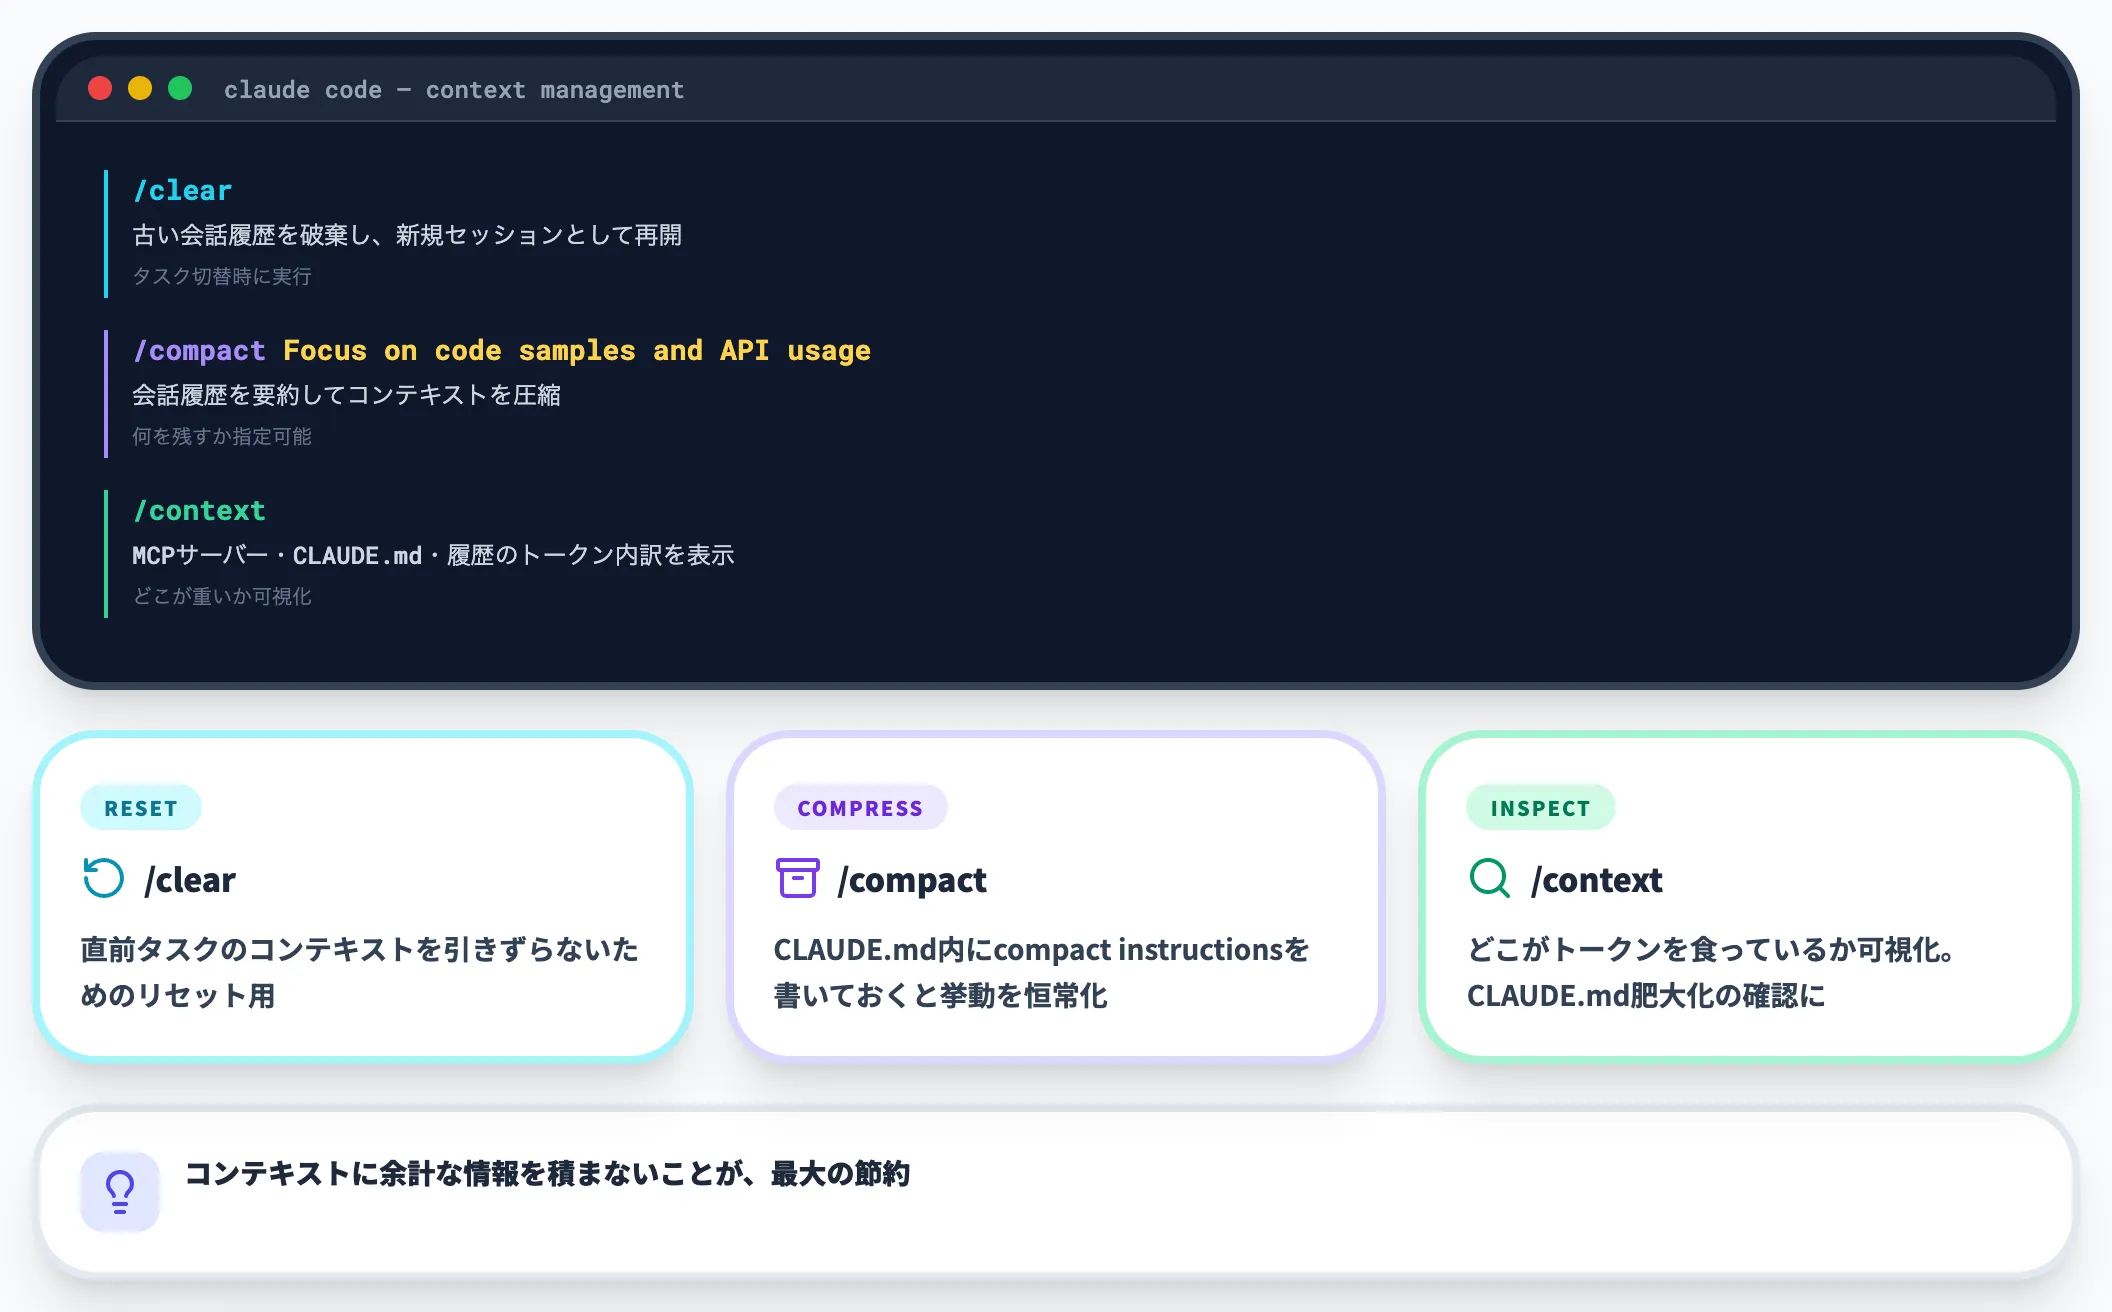This screenshot has height=1312, width=2112.
Task: Click the tip 'コンテキストに余計な情報を積まないことが、最大の節約'
Action: pos(548,1174)
